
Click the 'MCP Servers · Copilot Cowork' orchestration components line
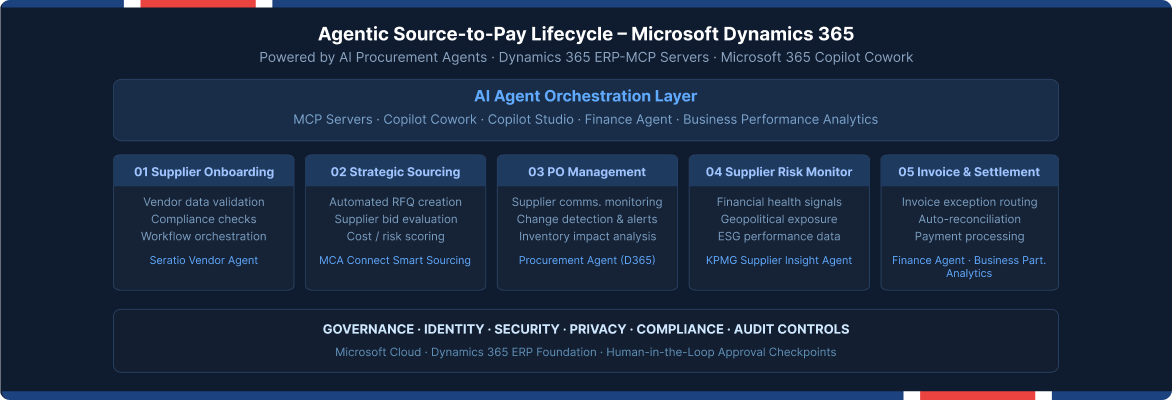point(586,120)
